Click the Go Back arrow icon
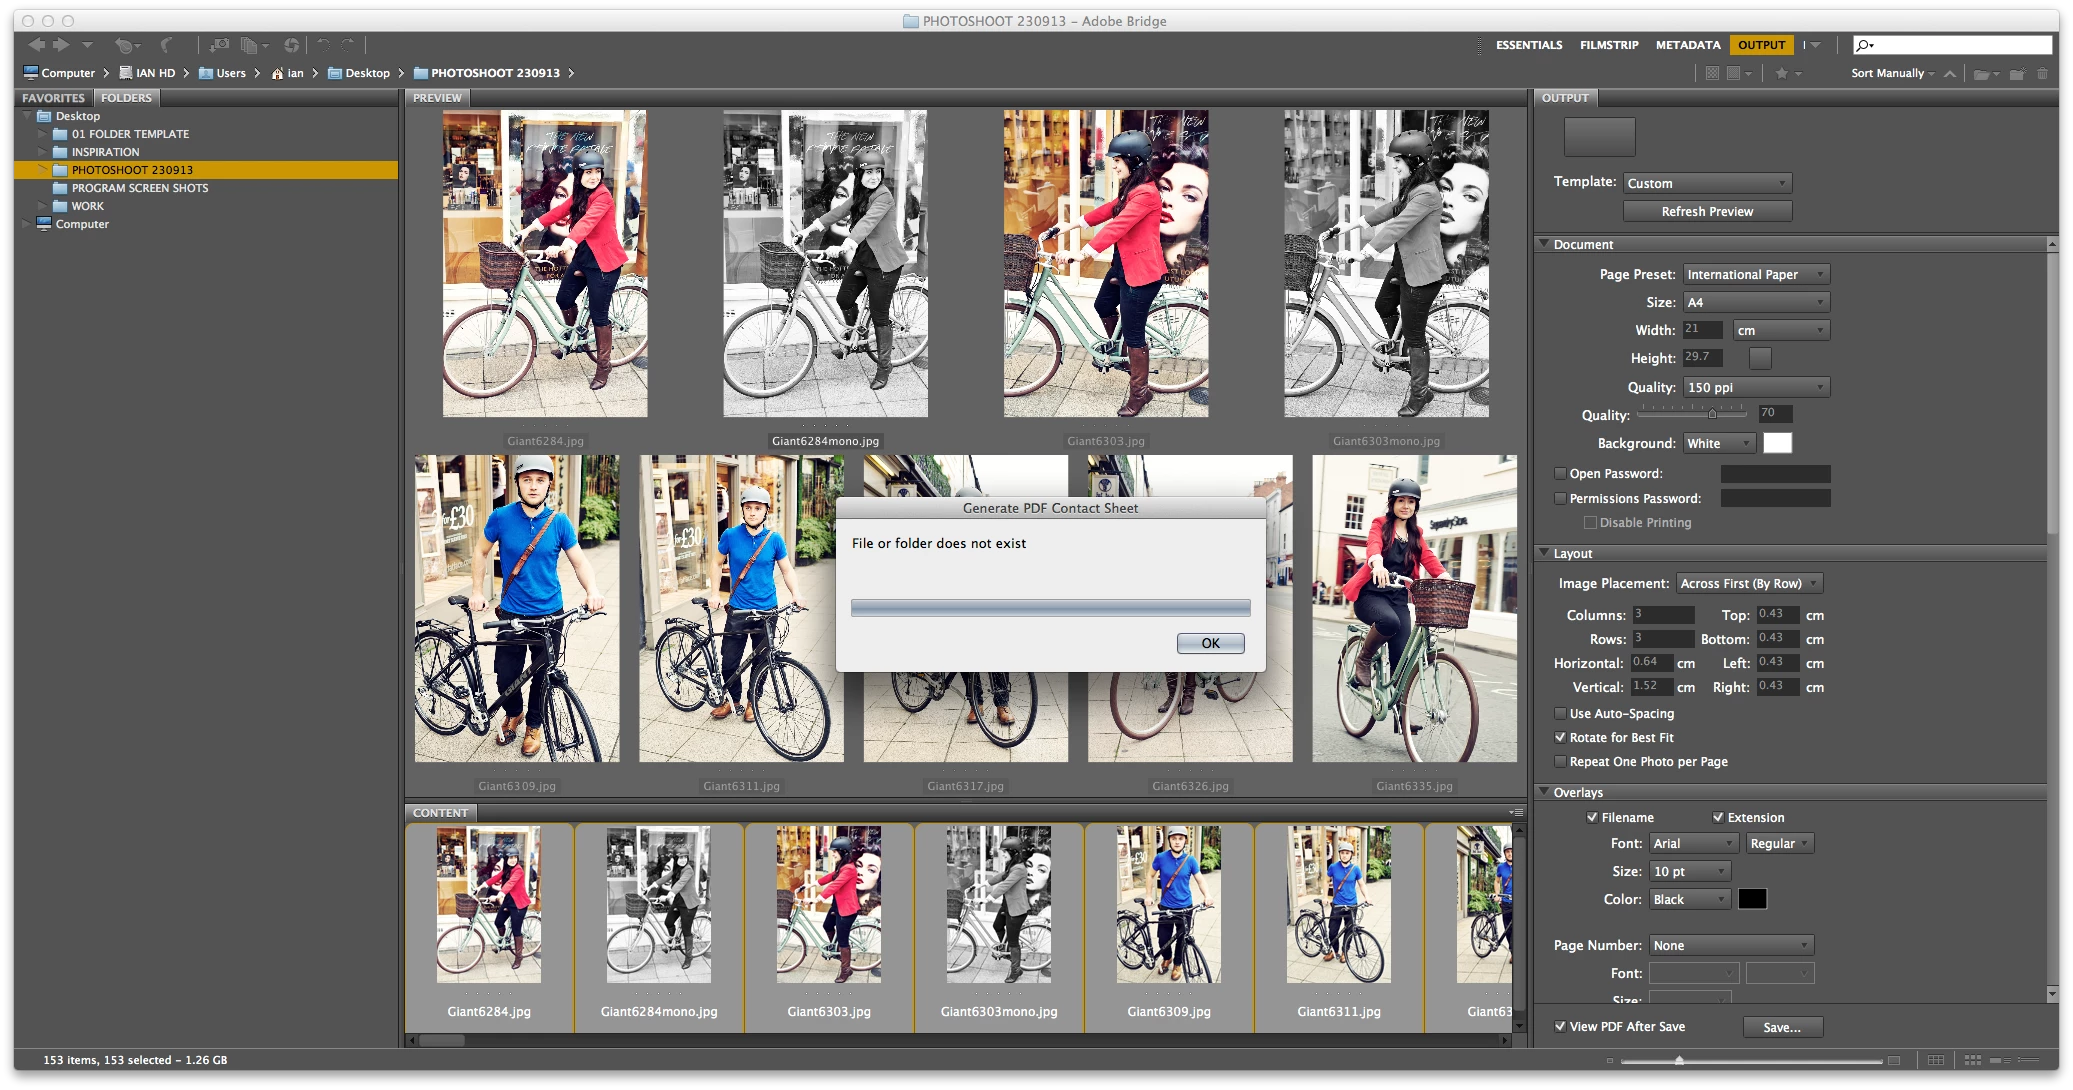Screen dimensions: 2073x1090 [37, 45]
